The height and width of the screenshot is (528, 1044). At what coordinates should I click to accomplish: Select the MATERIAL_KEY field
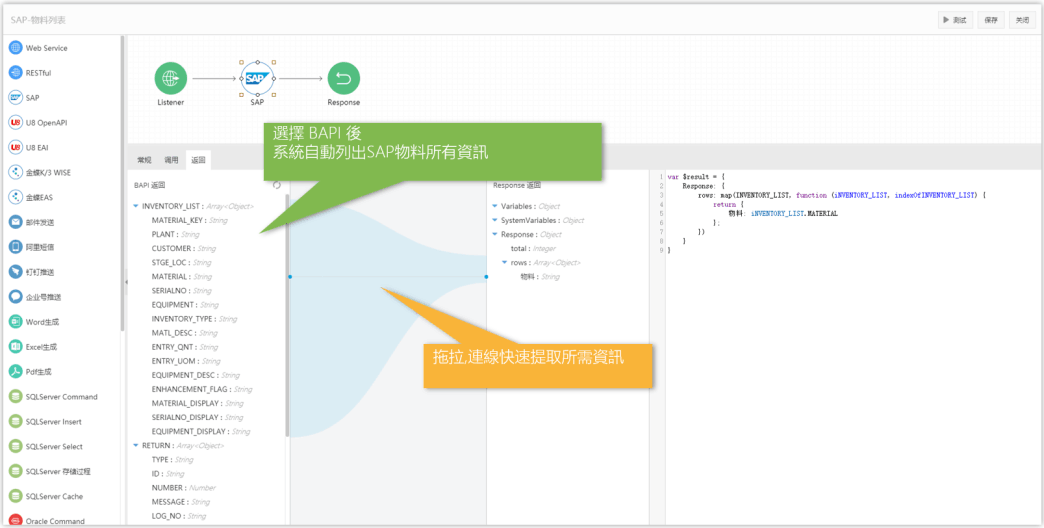(189, 220)
